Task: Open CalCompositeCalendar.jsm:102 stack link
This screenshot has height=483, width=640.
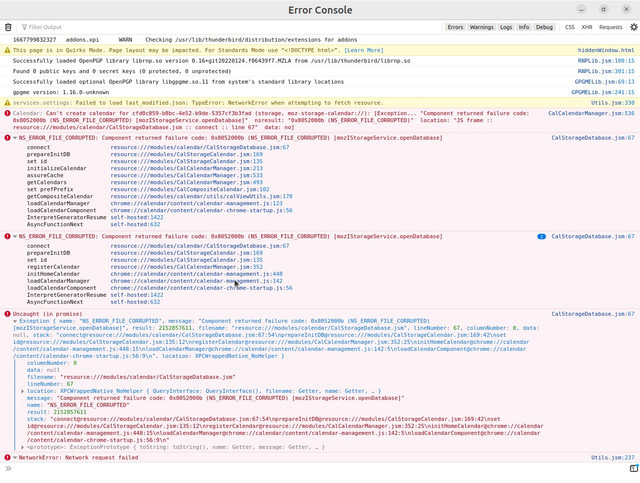Action: pyautogui.click(x=190, y=189)
